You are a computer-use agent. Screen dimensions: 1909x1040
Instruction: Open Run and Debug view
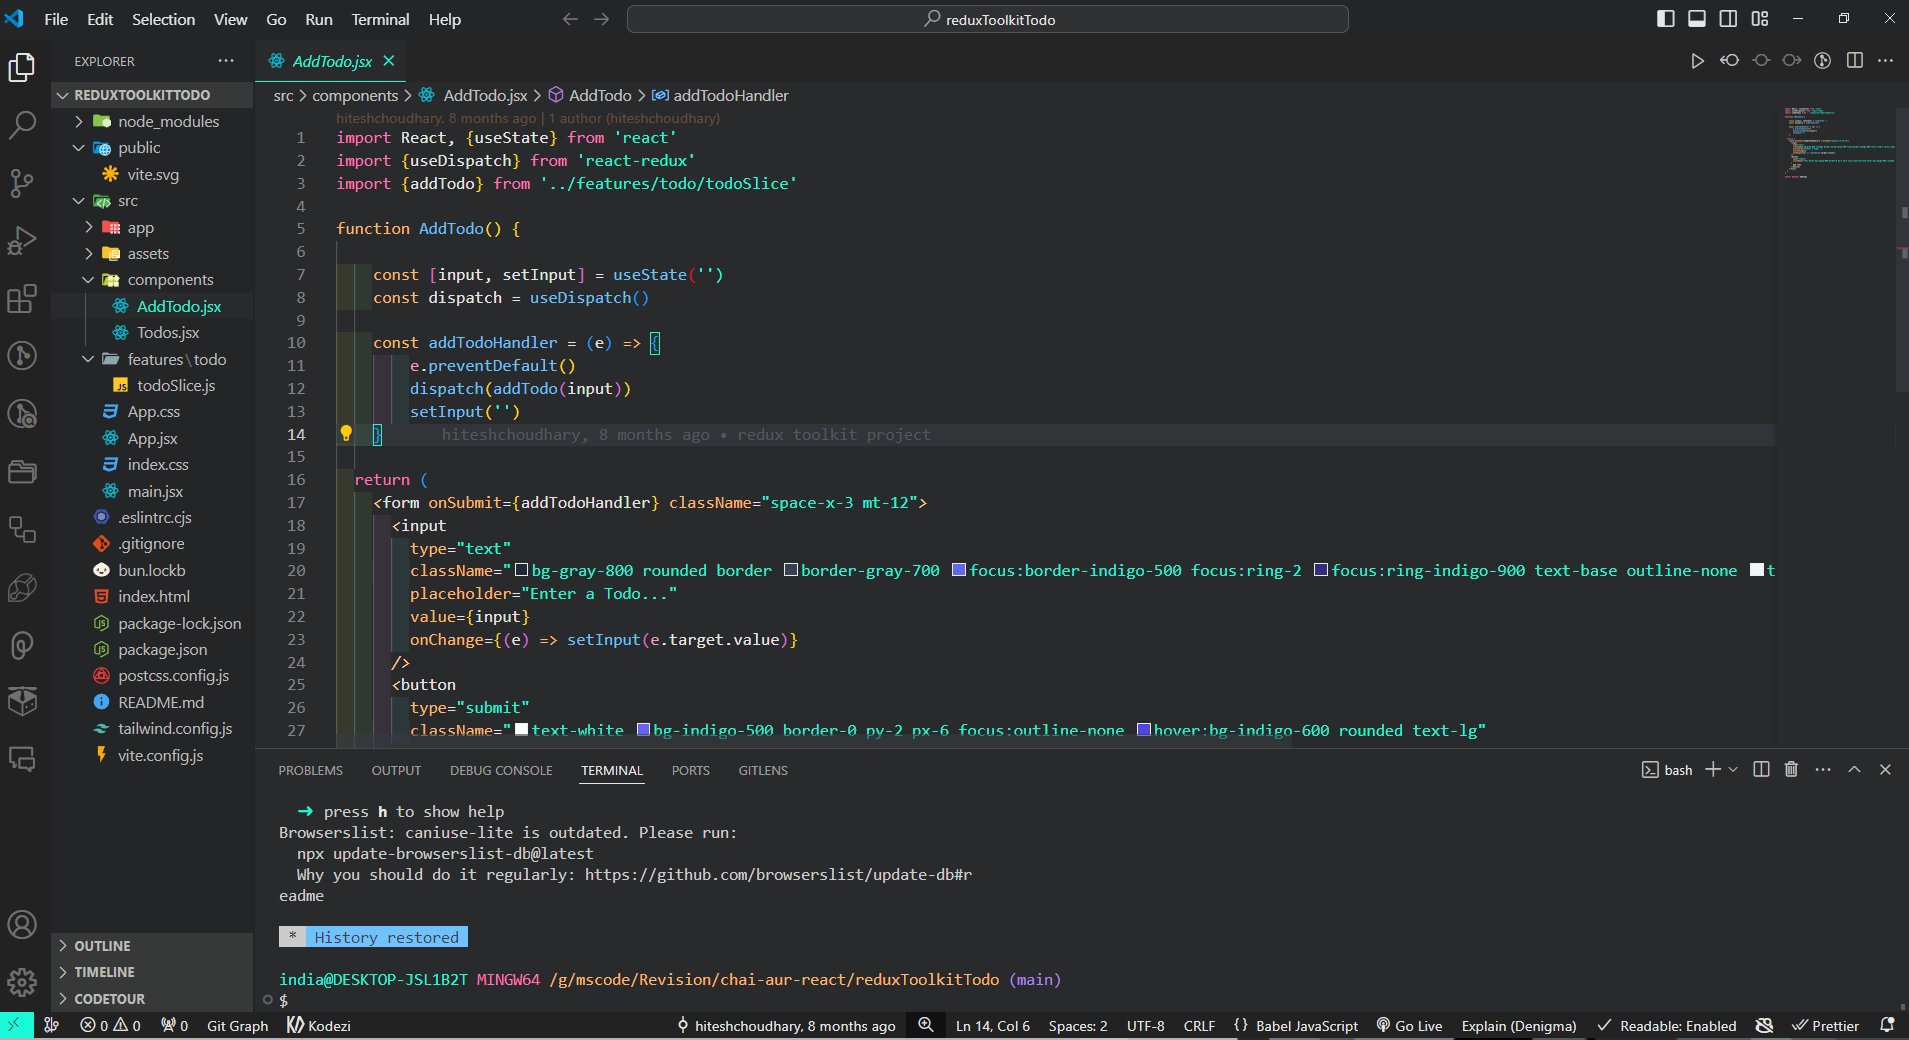coord(22,240)
